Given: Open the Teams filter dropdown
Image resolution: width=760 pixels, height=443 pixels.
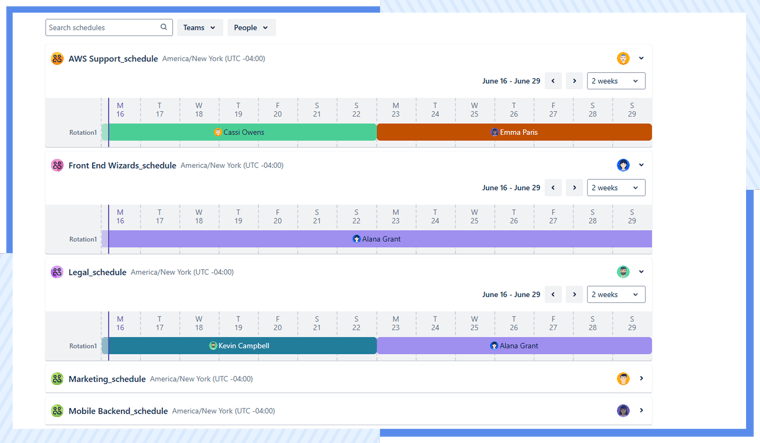Looking at the screenshot, I should 200,28.
